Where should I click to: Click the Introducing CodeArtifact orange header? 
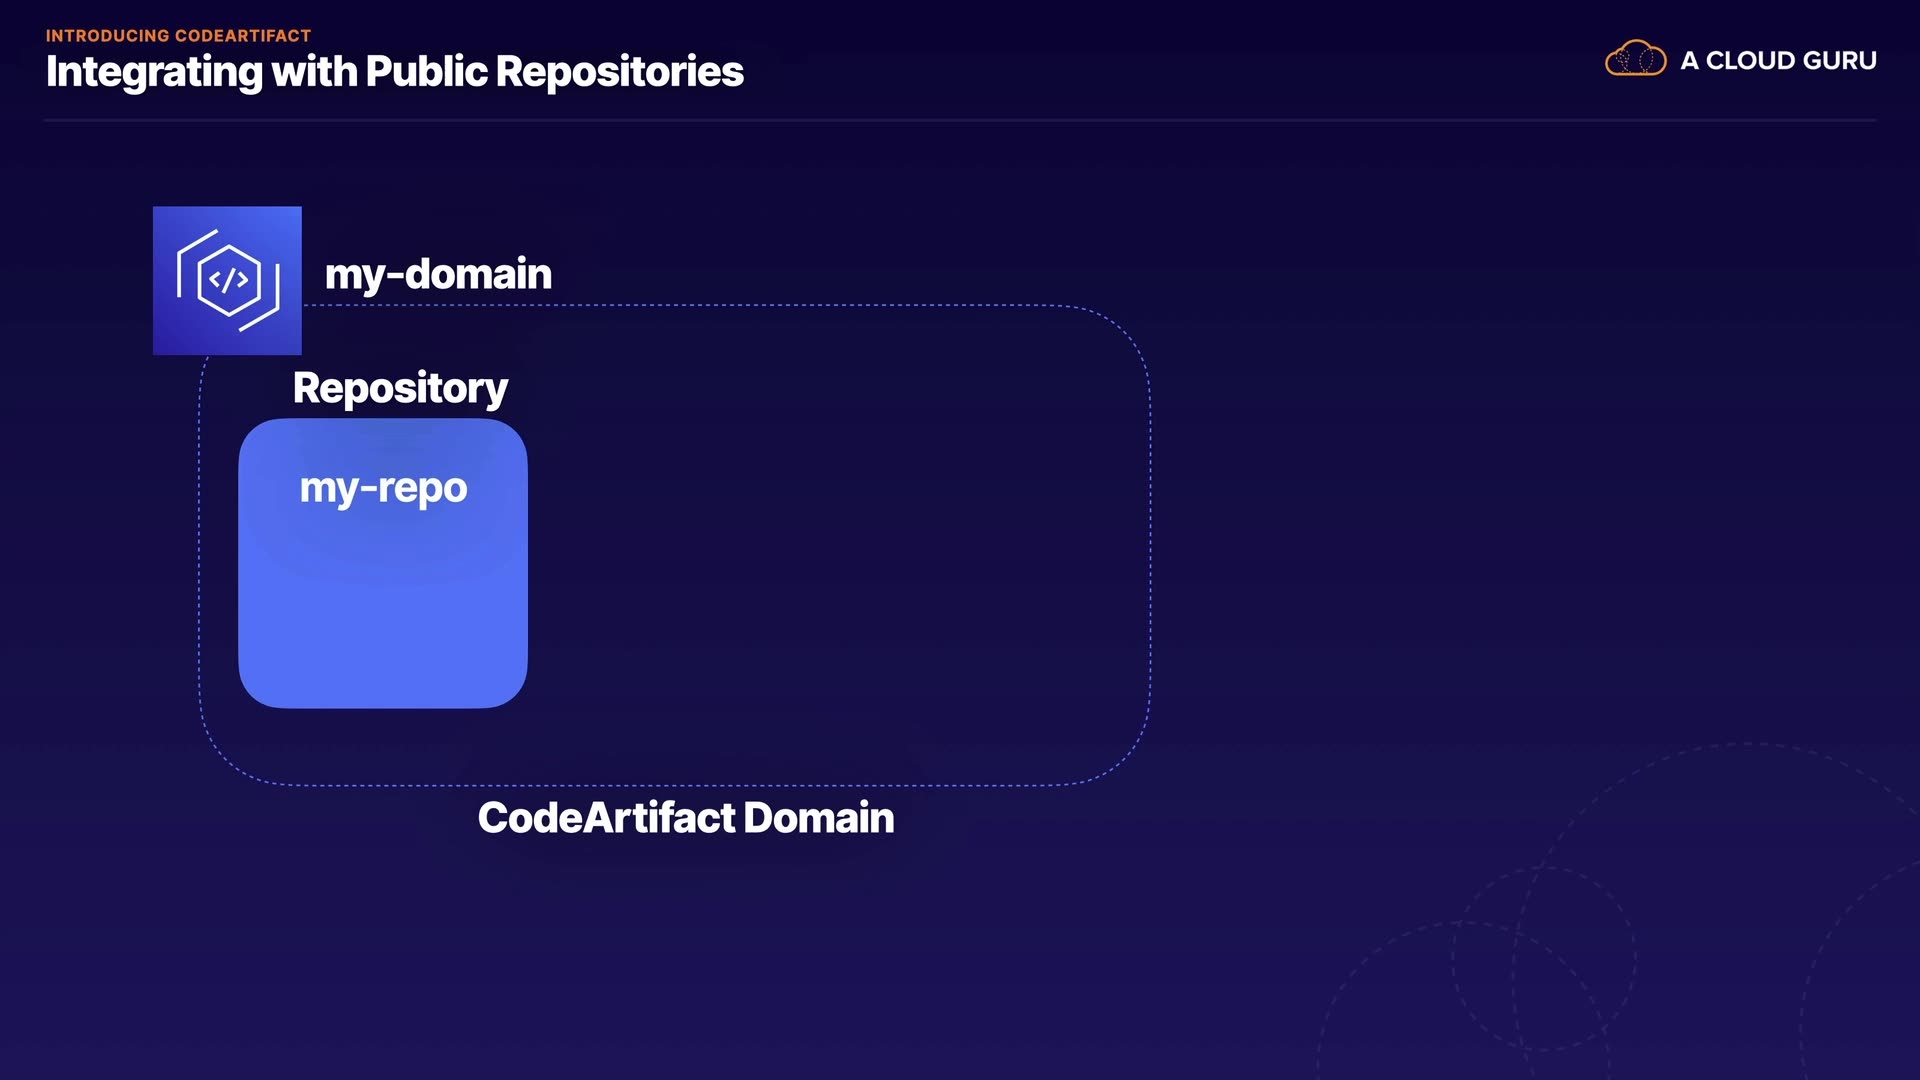[x=178, y=36]
